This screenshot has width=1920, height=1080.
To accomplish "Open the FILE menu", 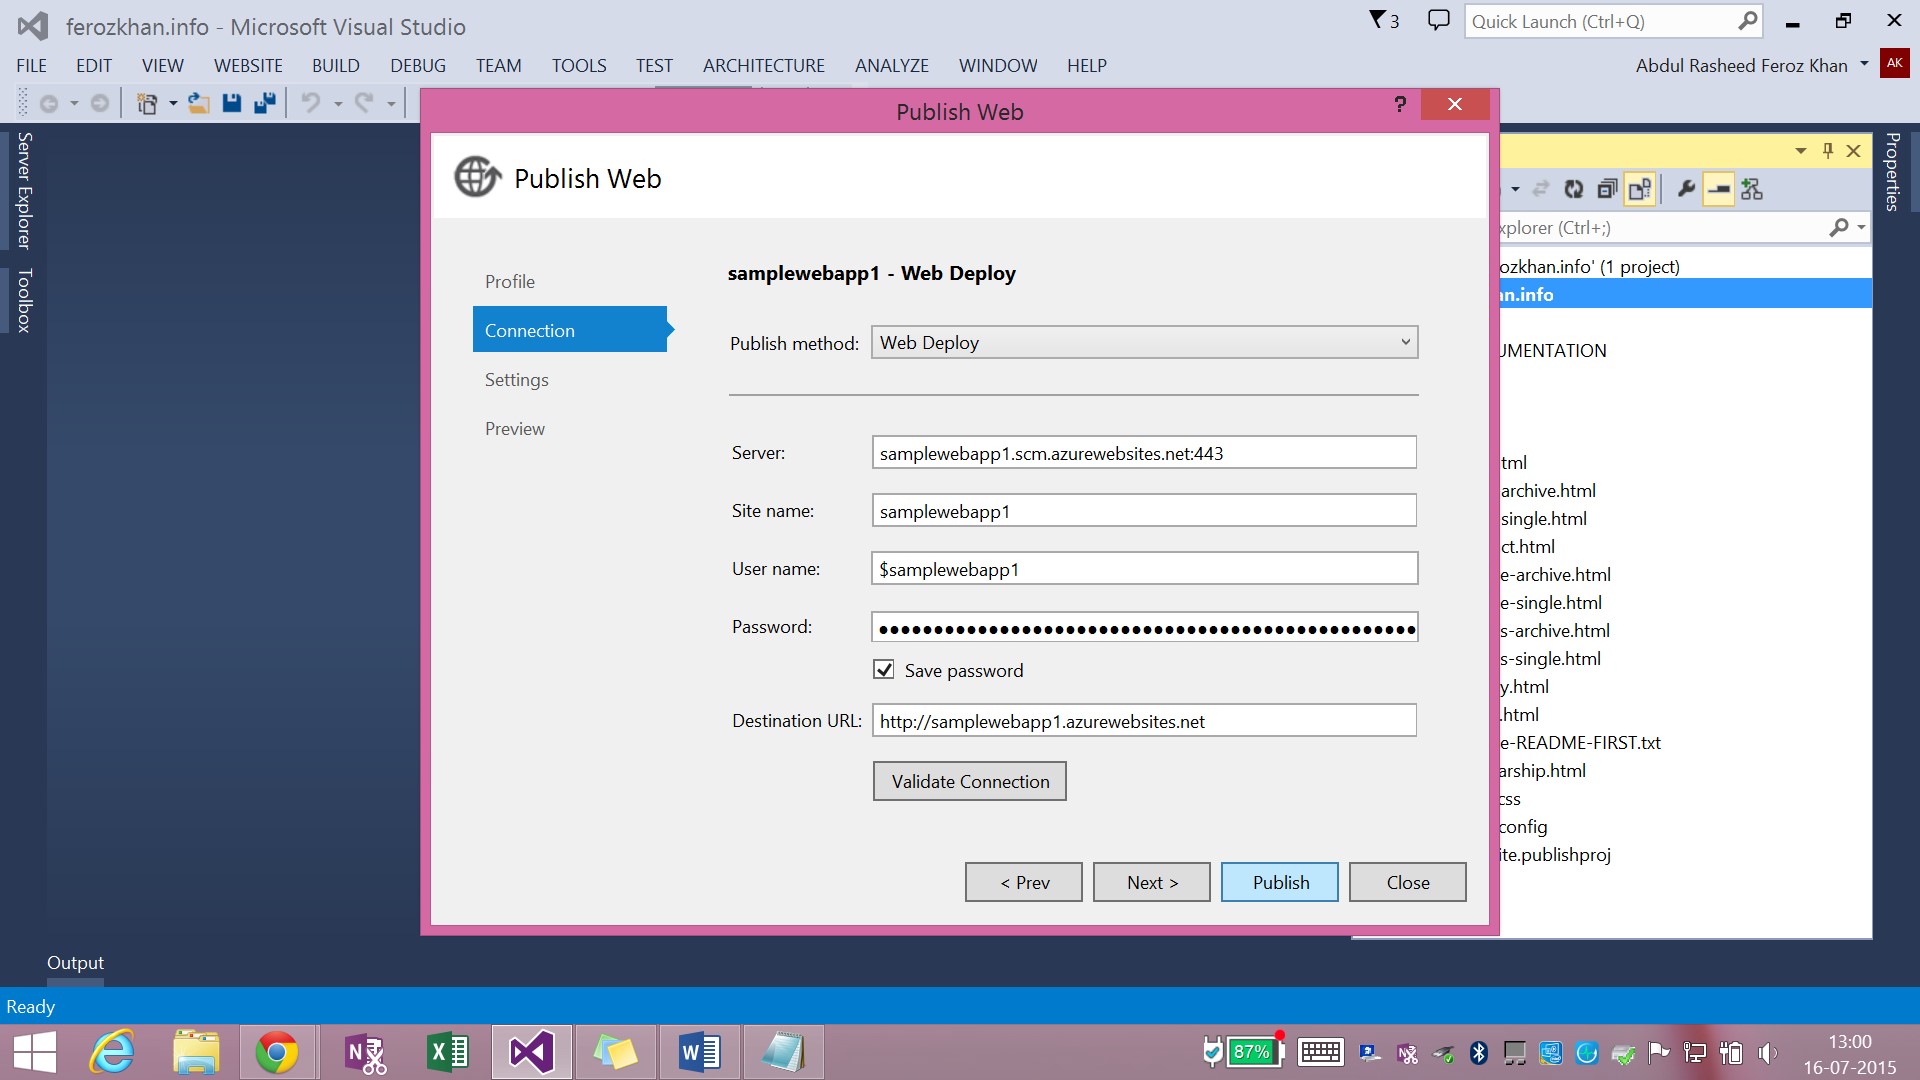I will point(31,65).
